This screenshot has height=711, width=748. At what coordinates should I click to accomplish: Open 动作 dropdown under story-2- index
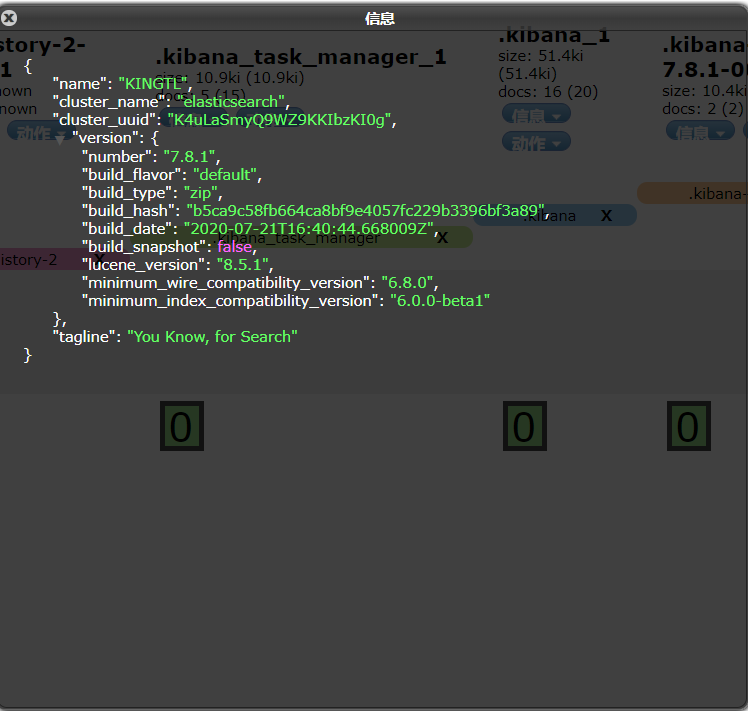(41, 132)
